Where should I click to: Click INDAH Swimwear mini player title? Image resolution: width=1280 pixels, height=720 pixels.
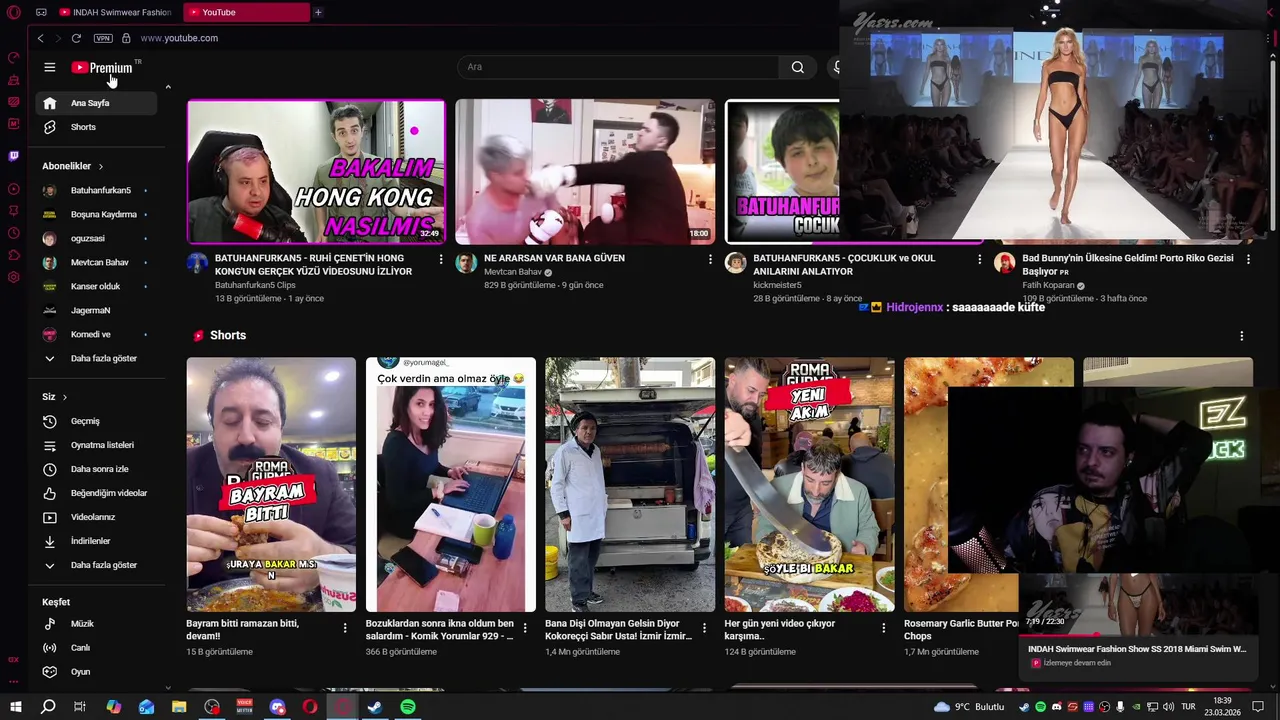[x=1137, y=649]
